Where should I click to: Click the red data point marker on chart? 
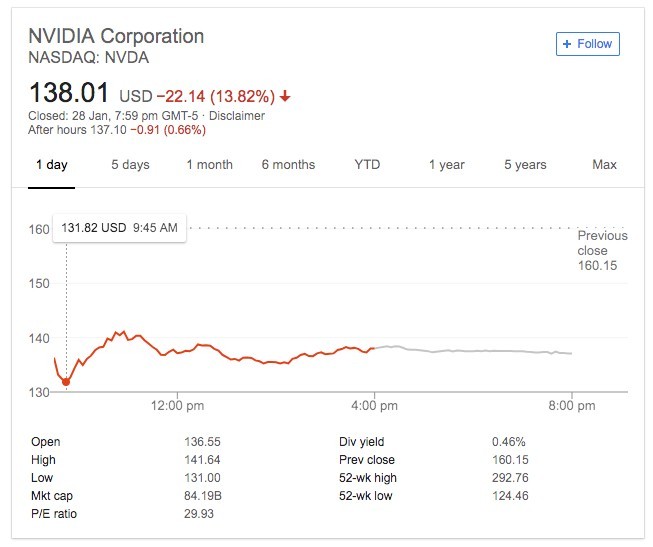point(66,381)
